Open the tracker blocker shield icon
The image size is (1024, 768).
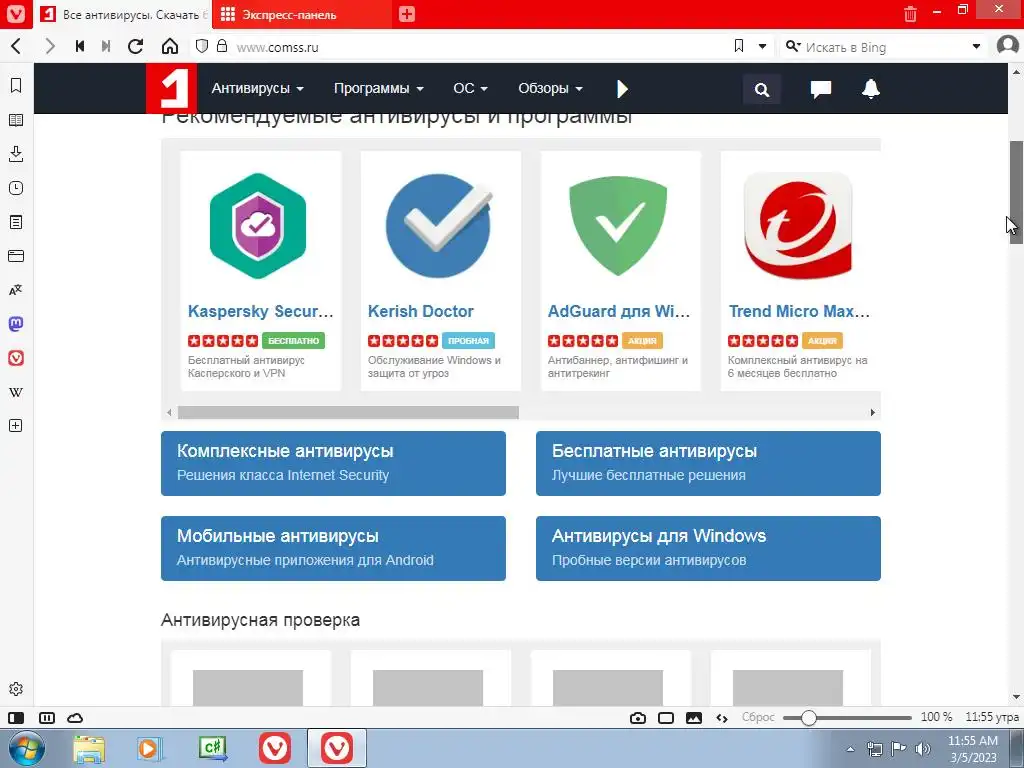202,46
